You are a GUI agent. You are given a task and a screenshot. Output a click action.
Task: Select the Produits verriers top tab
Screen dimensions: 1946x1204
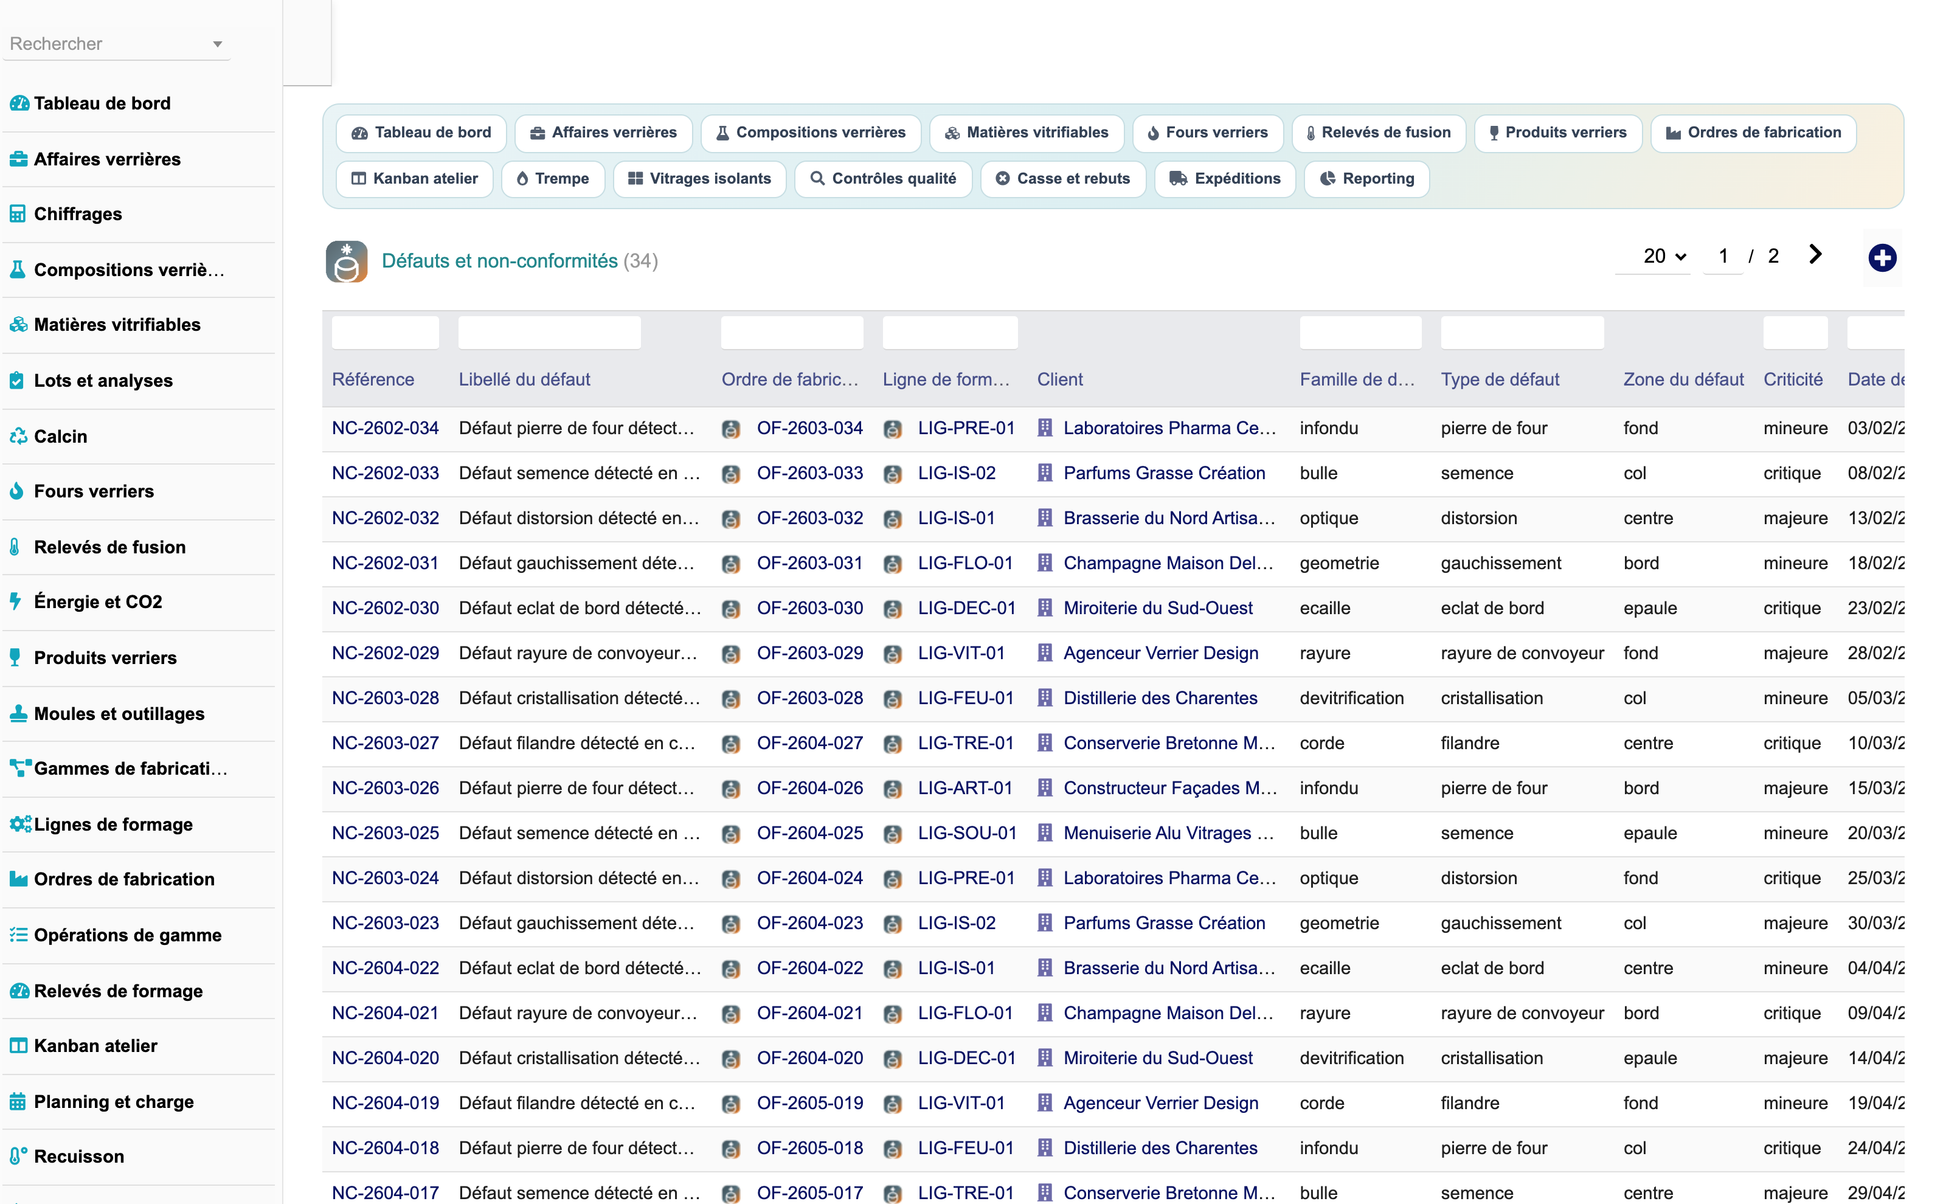coord(1558,133)
